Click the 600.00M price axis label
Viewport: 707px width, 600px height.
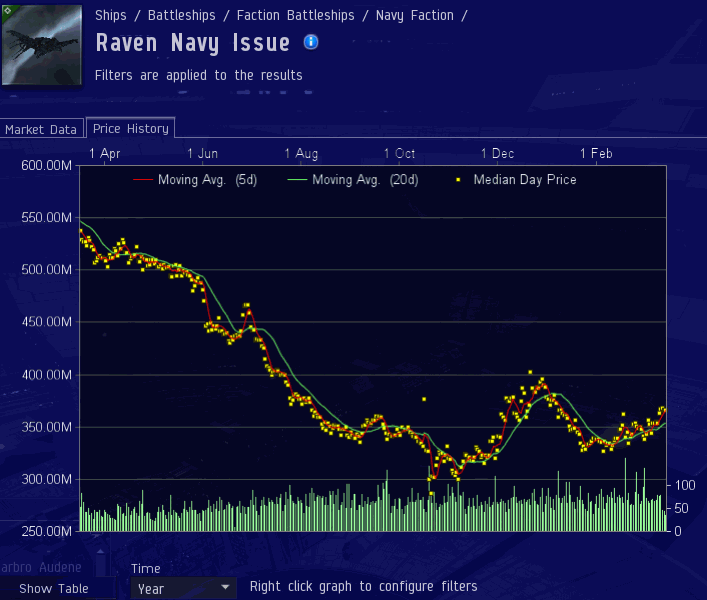point(46,165)
